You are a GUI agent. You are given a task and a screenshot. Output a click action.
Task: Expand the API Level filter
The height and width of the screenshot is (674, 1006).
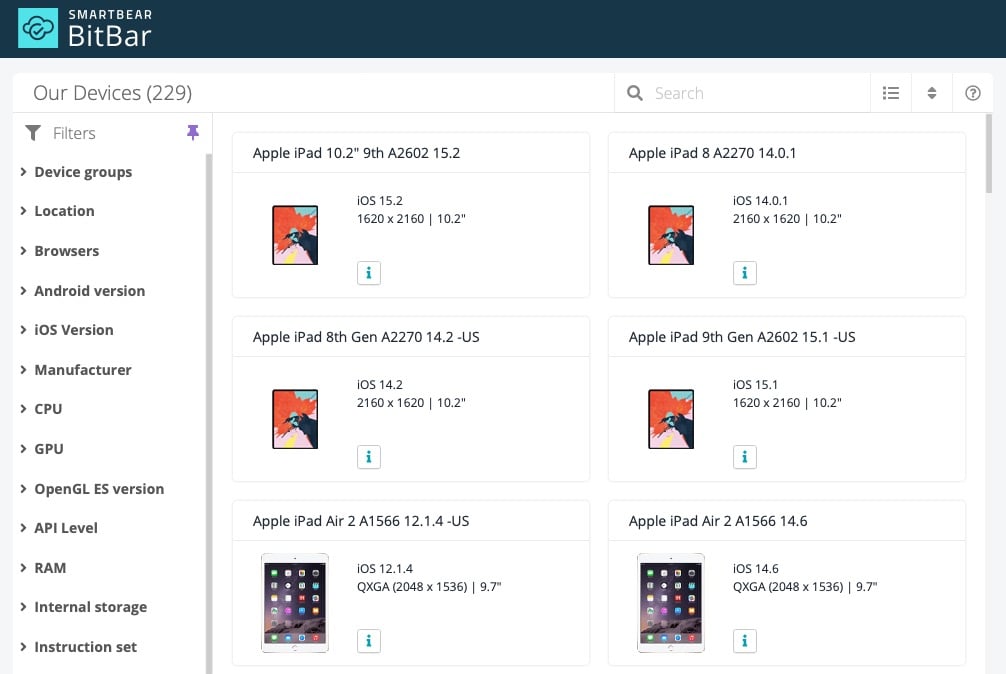(x=59, y=528)
